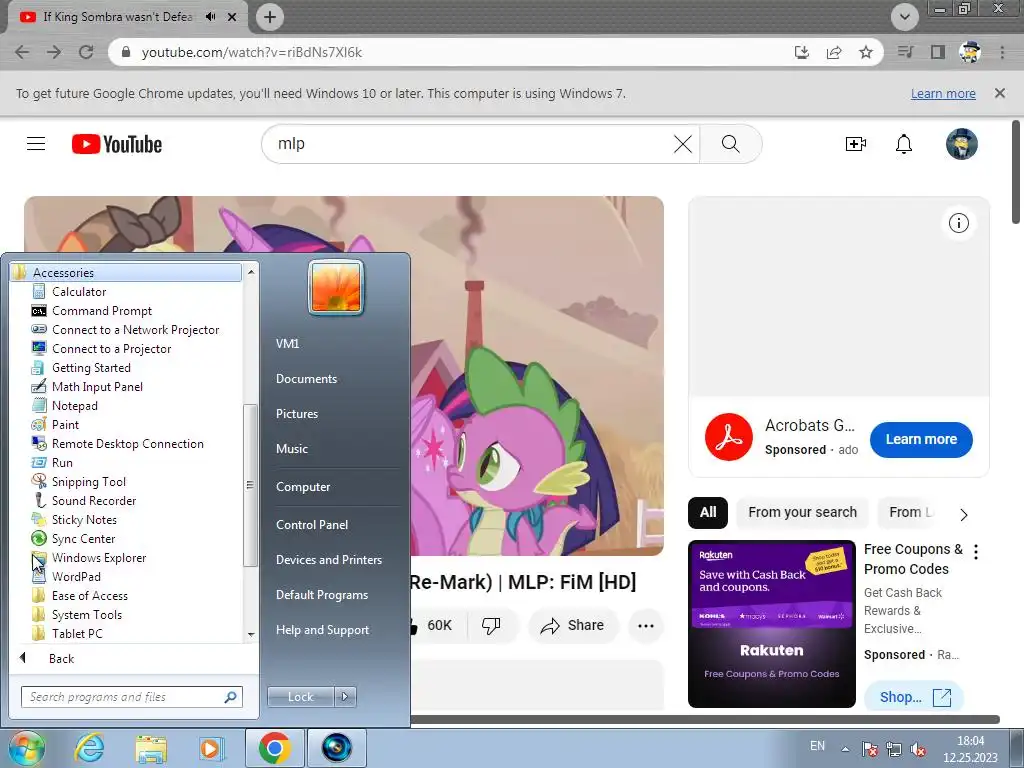Click Learn more link in Chrome update bar
The image size is (1024, 768).
tap(943, 93)
